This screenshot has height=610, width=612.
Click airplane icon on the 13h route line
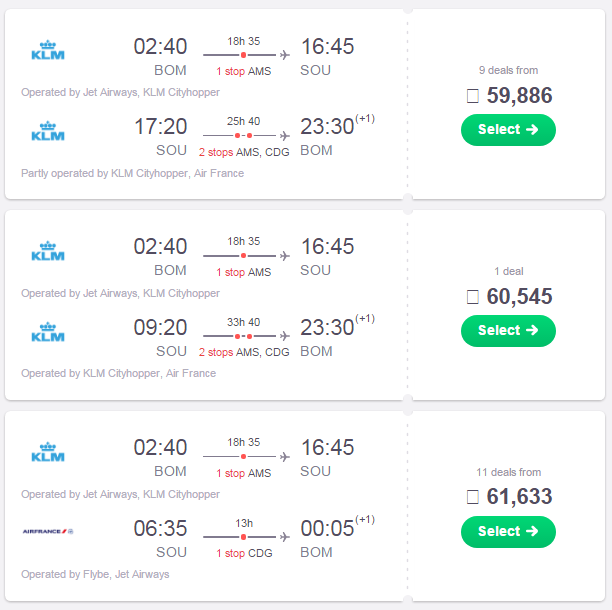[x=285, y=537]
